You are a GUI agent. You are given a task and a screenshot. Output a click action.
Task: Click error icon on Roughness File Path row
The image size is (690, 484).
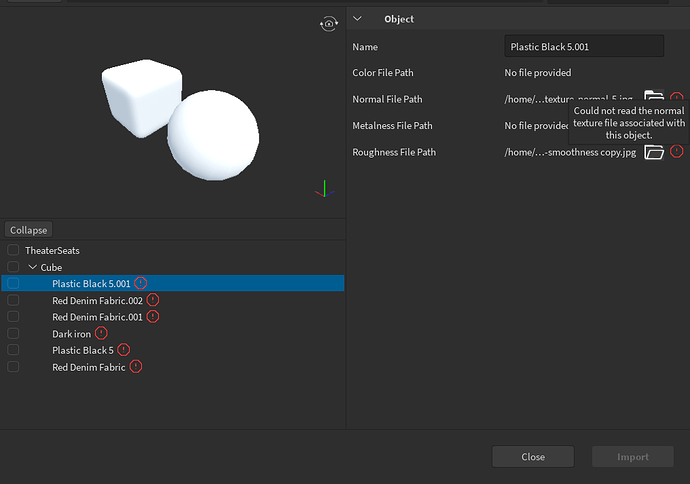coord(677,152)
